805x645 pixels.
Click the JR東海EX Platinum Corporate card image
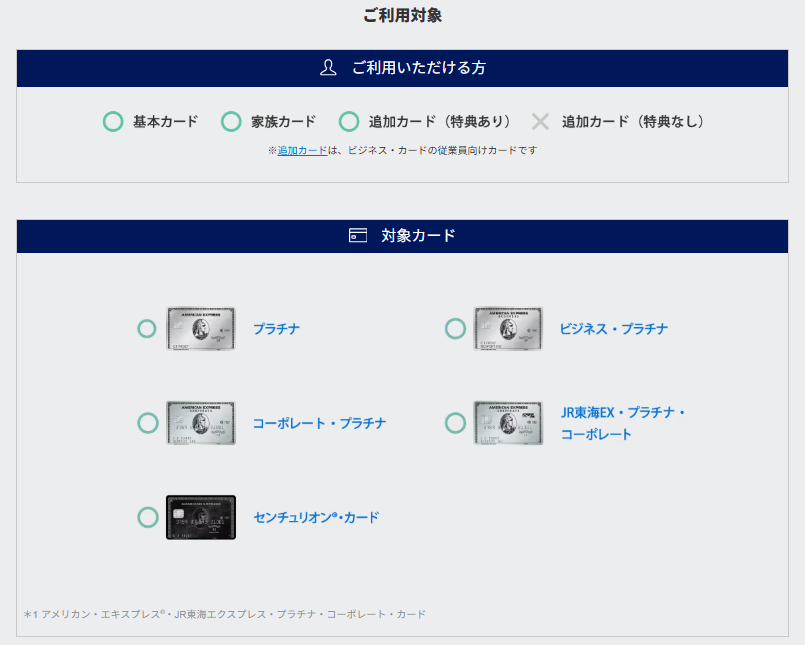[508, 423]
